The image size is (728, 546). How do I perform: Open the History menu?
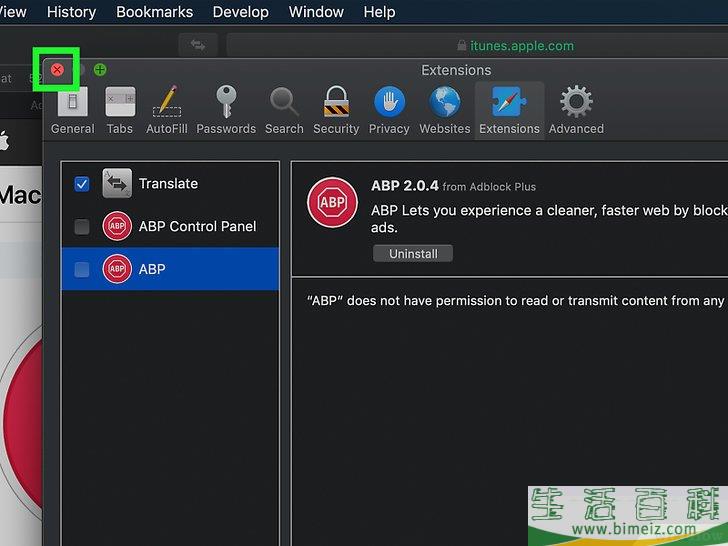click(72, 12)
